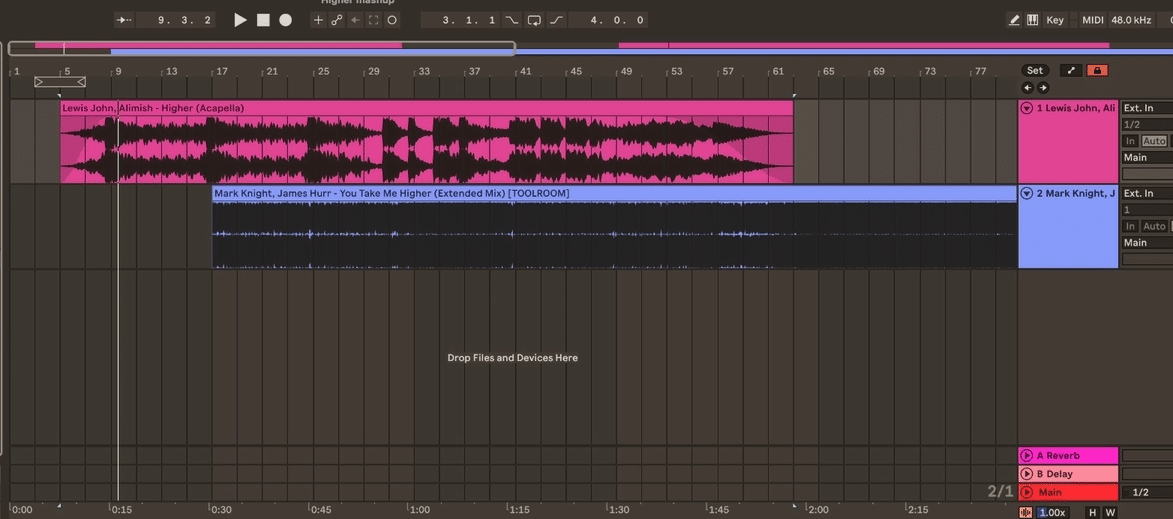
Task: Click bar 33 on the beat ruler
Action: point(423,71)
